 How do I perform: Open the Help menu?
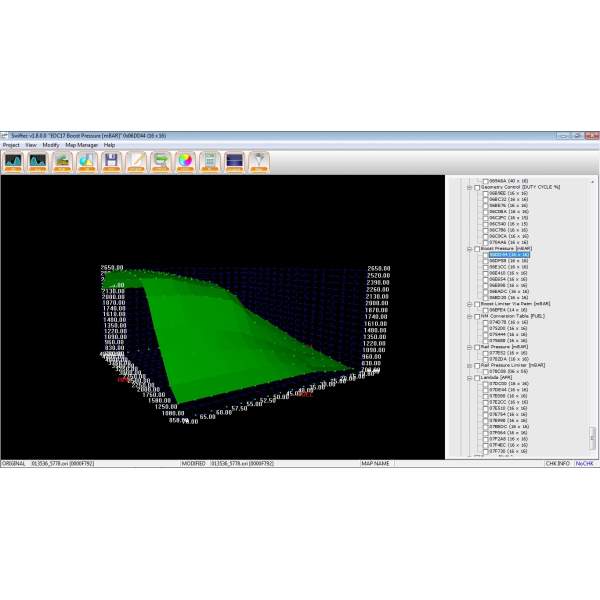click(x=109, y=145)
